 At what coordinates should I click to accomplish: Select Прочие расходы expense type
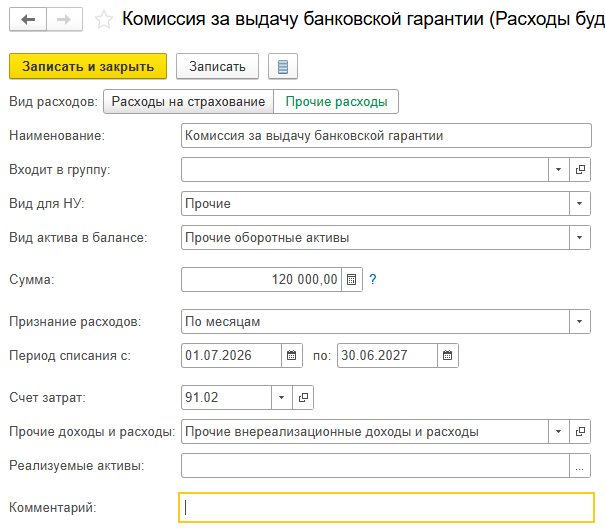coord(336,101)
